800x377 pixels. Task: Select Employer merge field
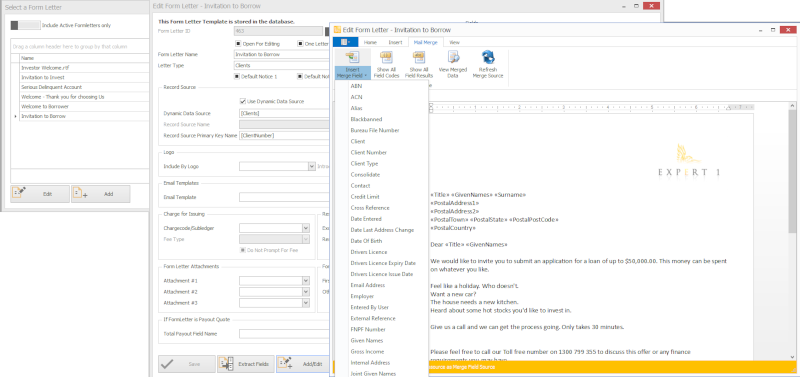coord(382,296)
